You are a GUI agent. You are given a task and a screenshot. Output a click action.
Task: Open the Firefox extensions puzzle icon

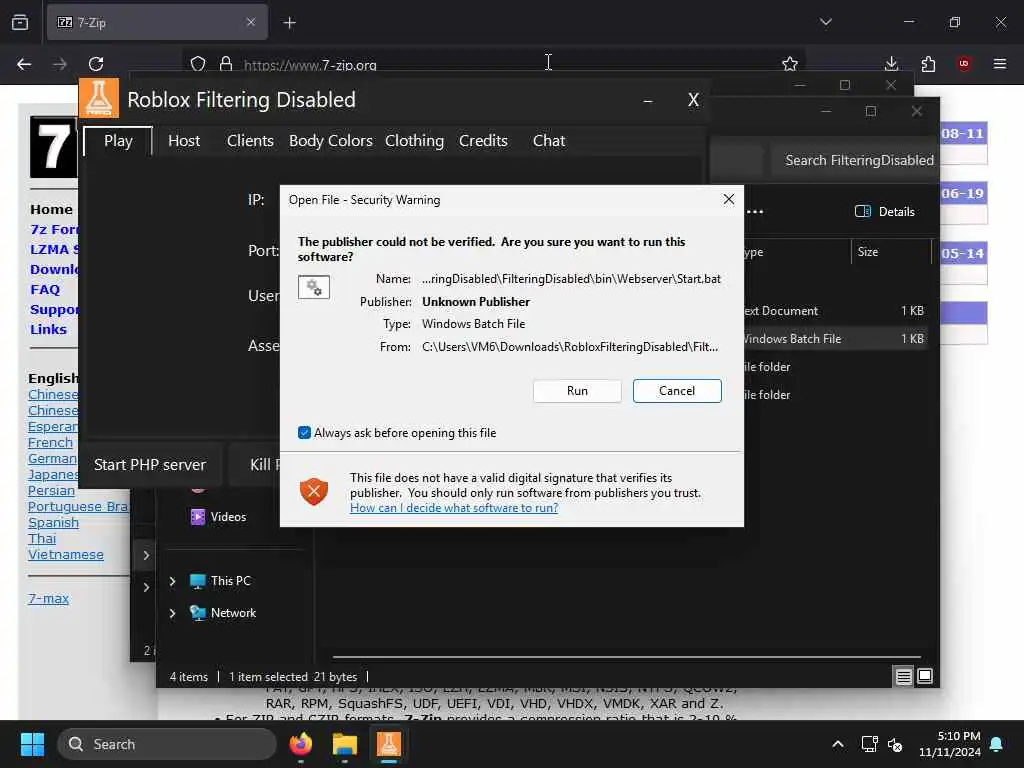click(928, 64)
